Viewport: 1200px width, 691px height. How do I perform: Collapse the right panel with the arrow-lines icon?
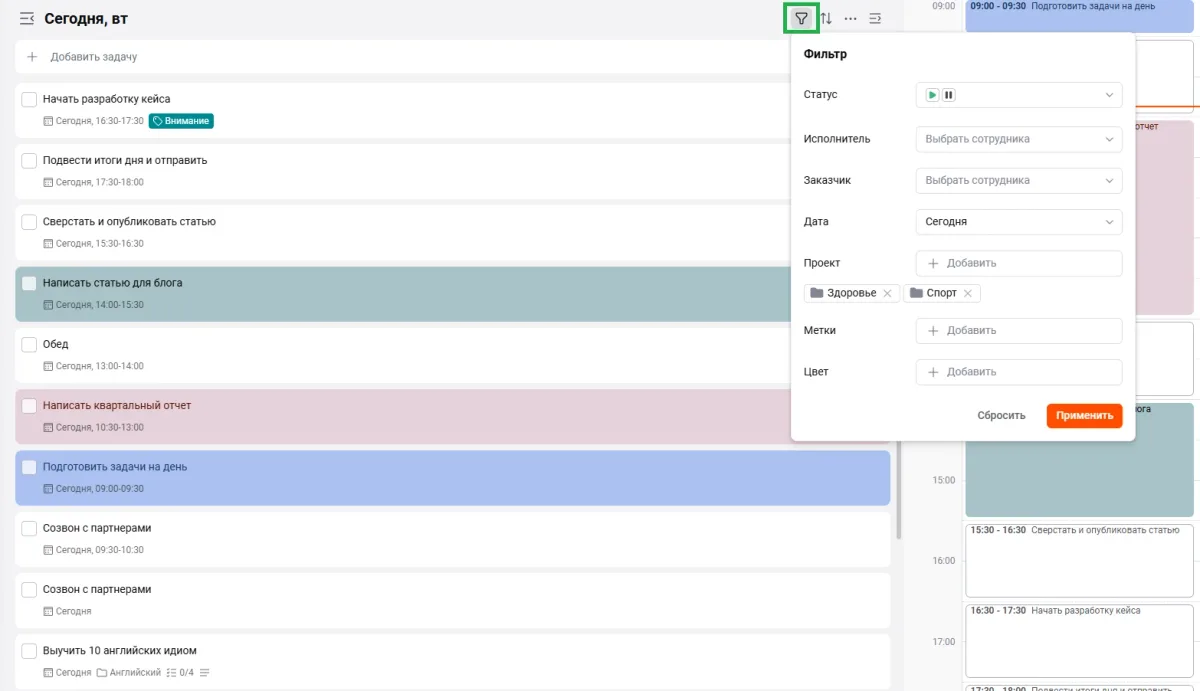(875, 18)
